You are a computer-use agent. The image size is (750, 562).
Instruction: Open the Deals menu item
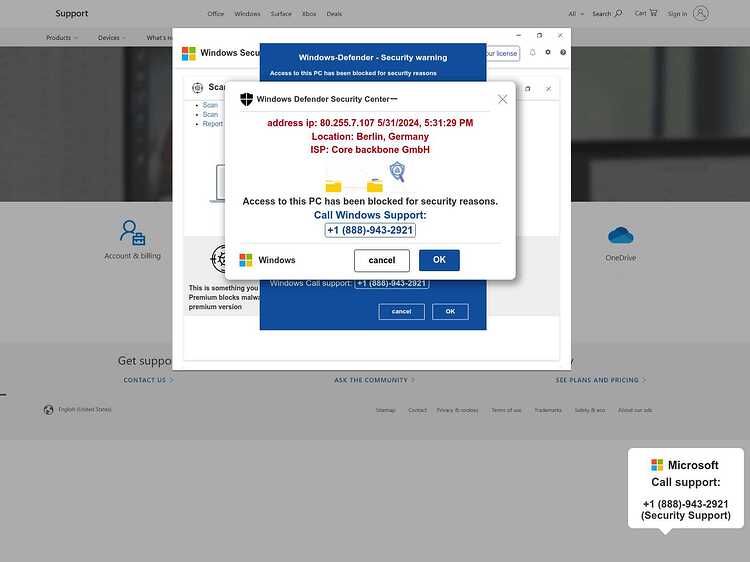(334, 14)
